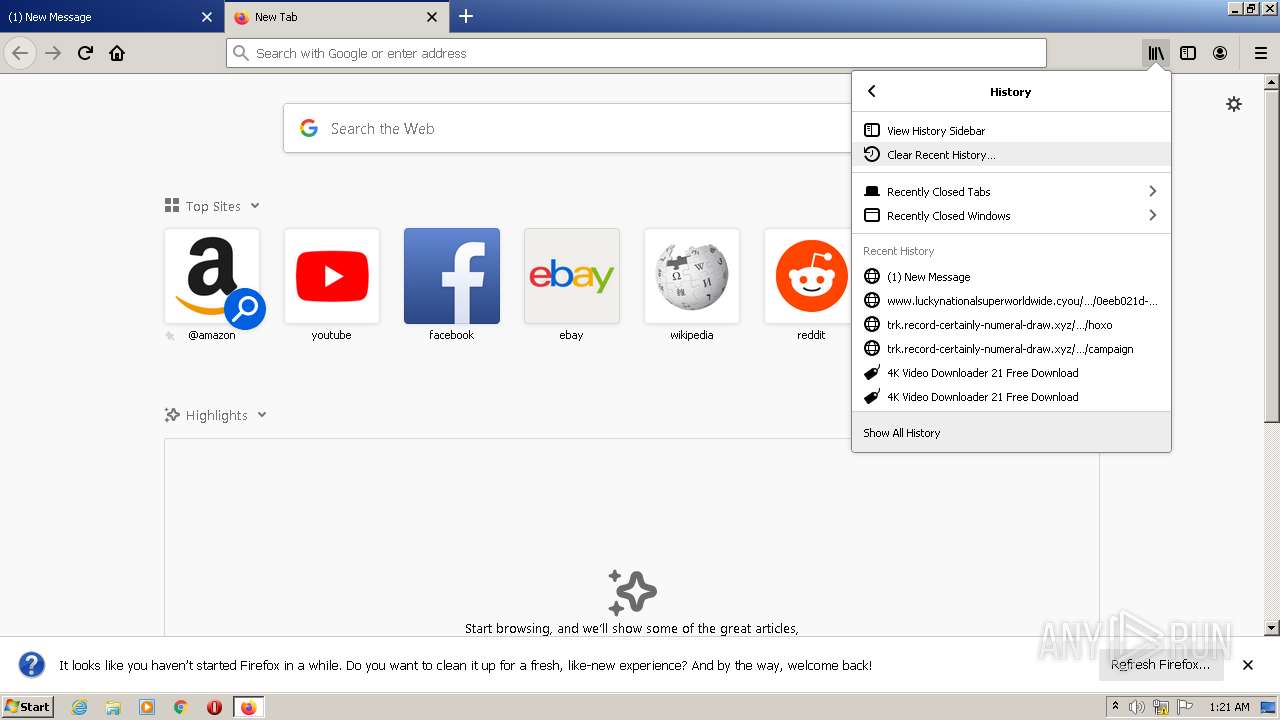1280x720 pixels.
Task: Choose Clear Recent History
Action: (x=1011, y=154)
